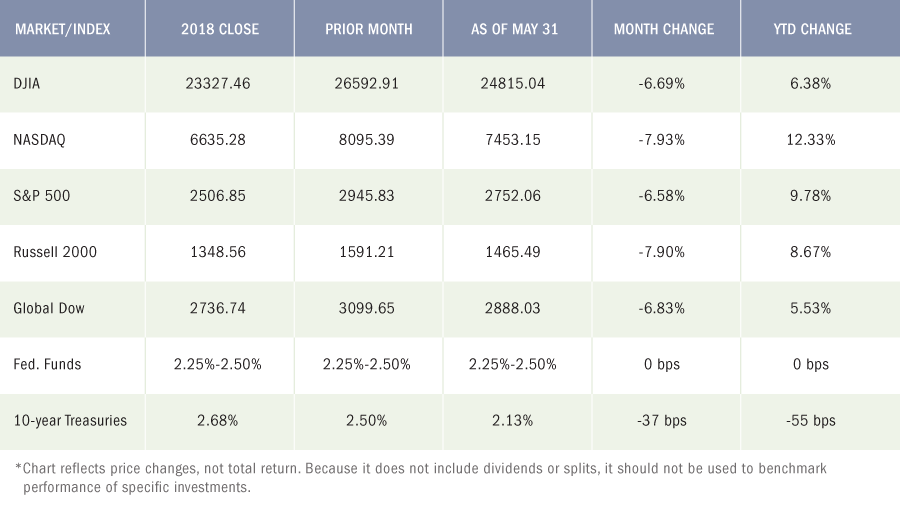
Task: Click Russell 2000 prior month 1591.21
Action: pos(366,252)
